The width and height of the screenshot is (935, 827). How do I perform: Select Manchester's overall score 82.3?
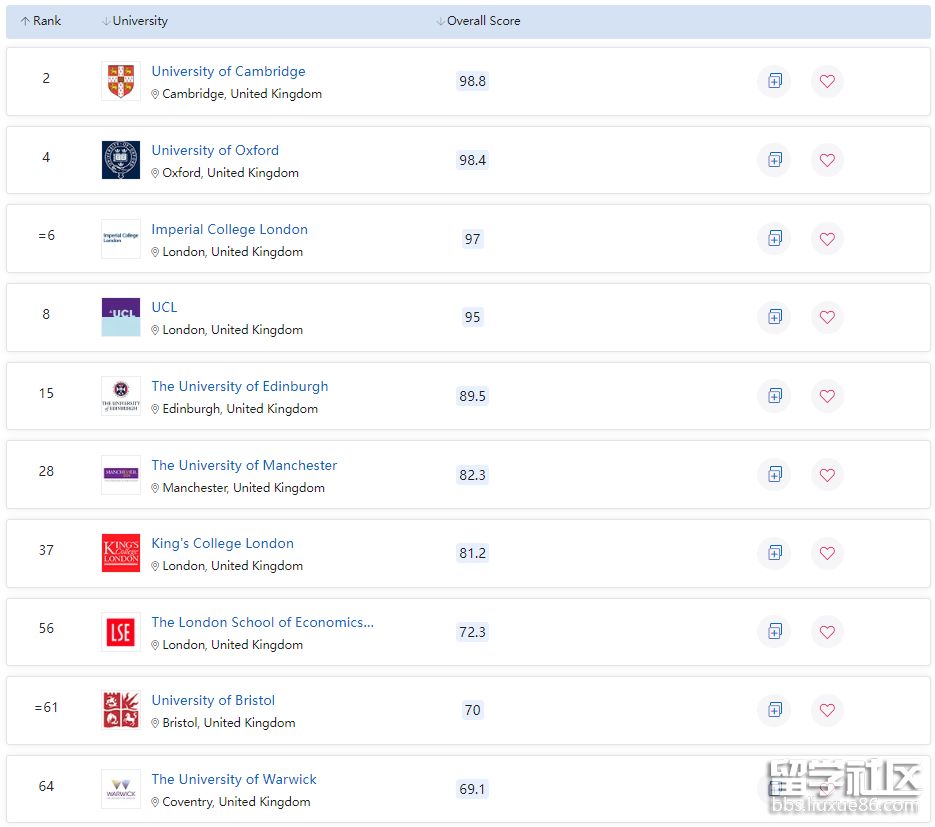[x=472, y=475]
